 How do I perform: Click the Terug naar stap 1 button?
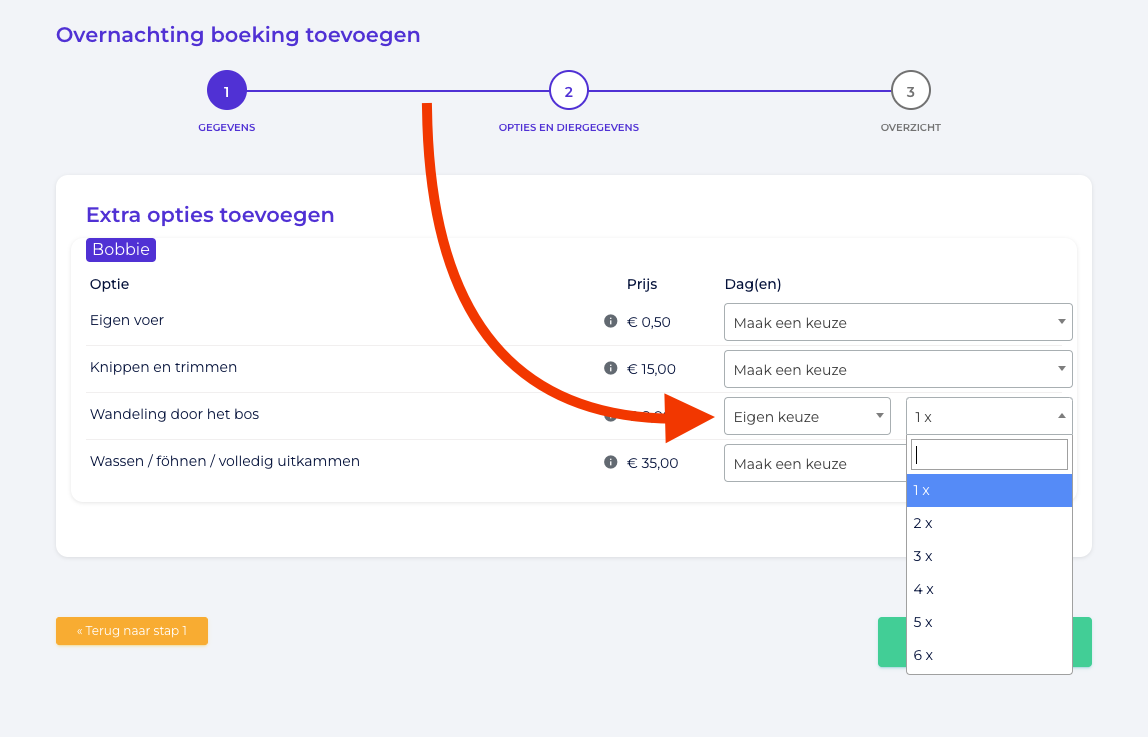[x=132, y=631]
